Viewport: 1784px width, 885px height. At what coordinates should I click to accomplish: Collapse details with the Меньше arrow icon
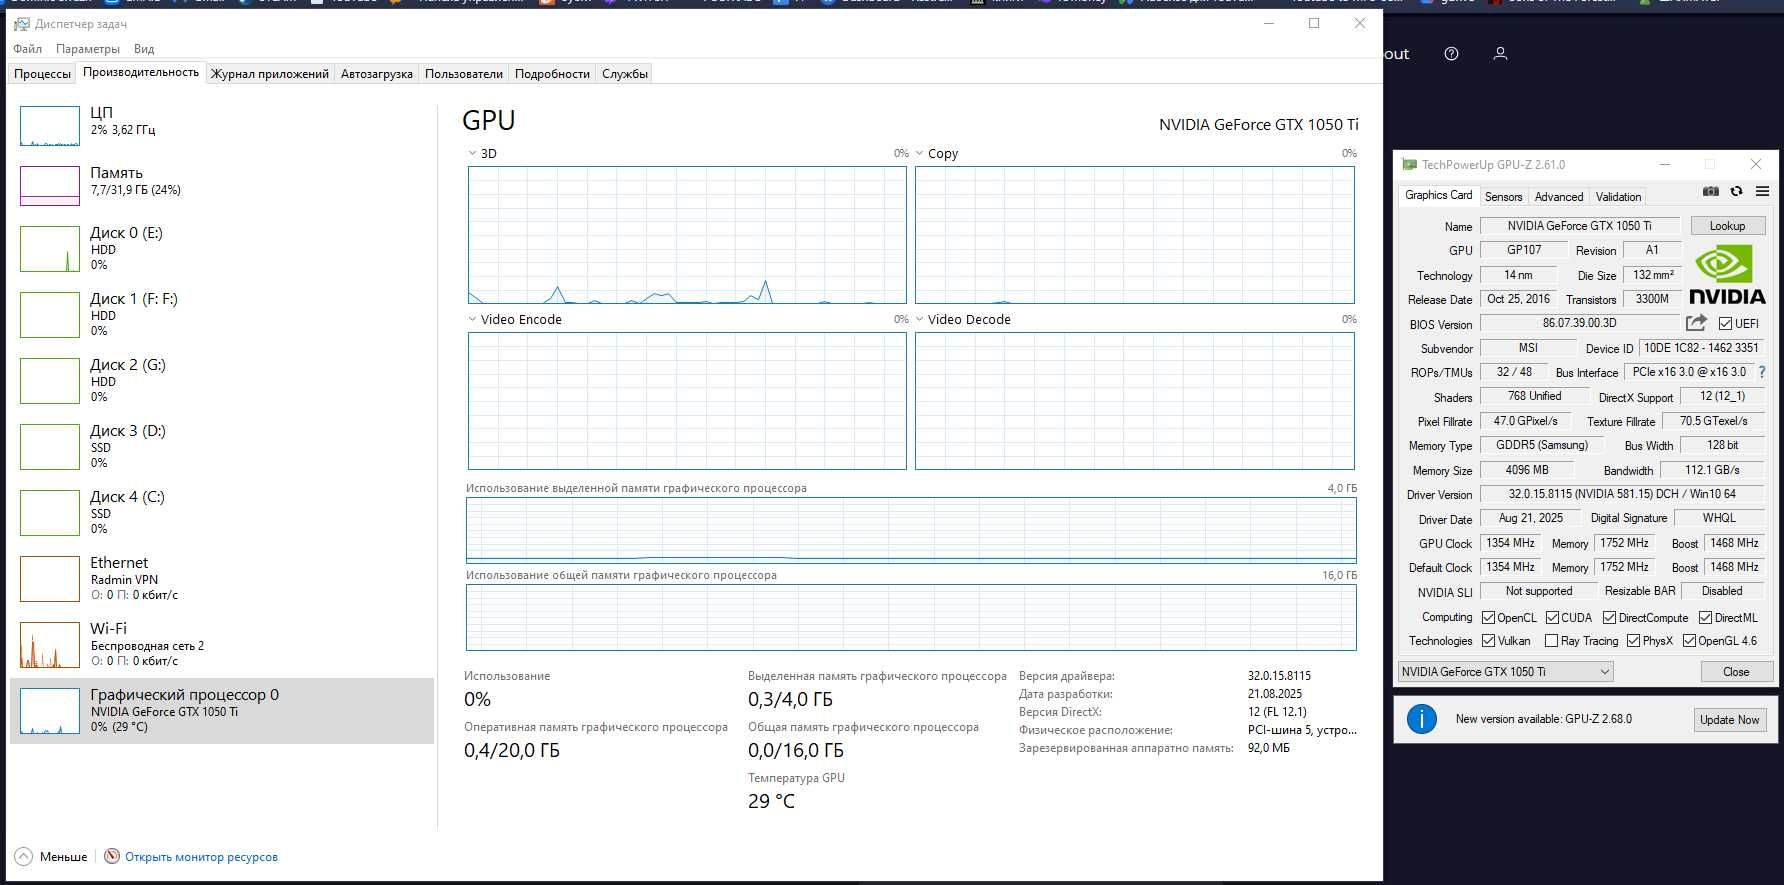[23, 856]
